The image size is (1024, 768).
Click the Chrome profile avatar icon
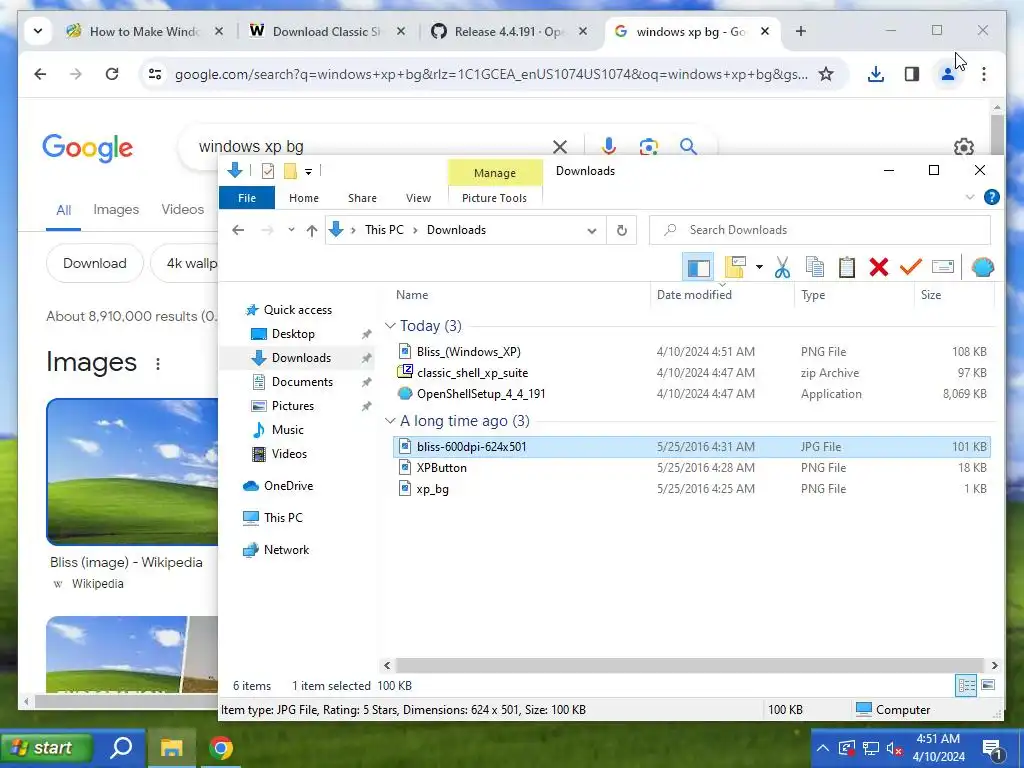948,74
